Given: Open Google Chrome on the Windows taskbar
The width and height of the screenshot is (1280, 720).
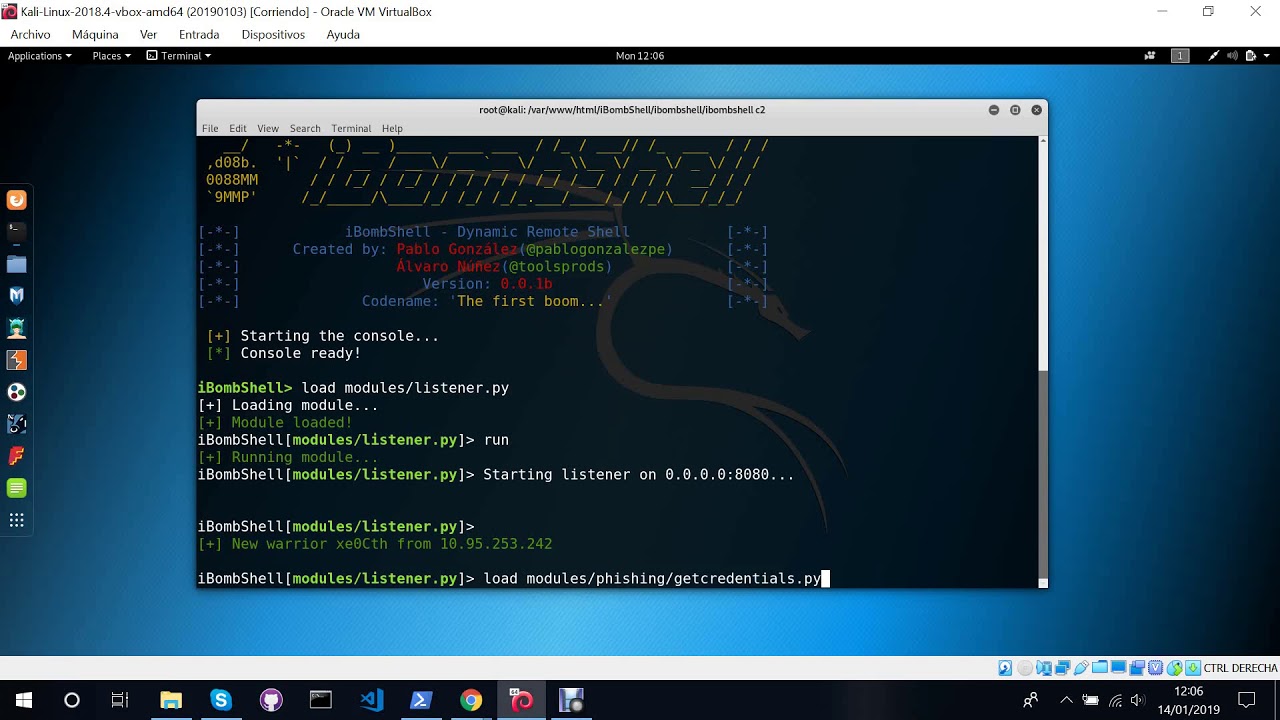Looking at the screenshot, I should [471, 700].
